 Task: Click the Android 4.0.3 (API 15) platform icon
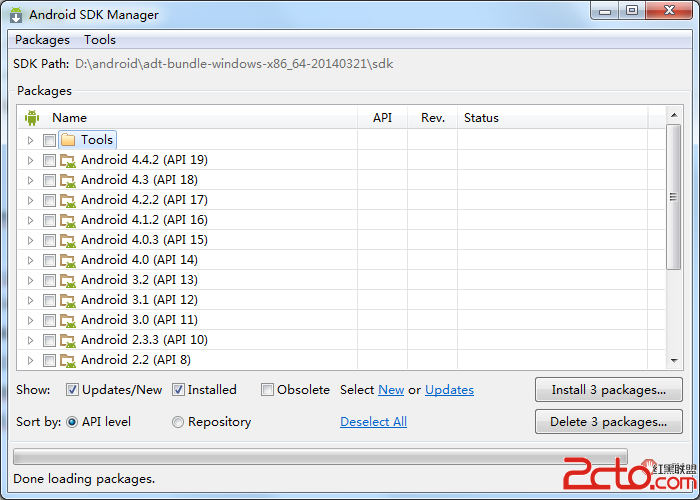[x=68, y=240]
